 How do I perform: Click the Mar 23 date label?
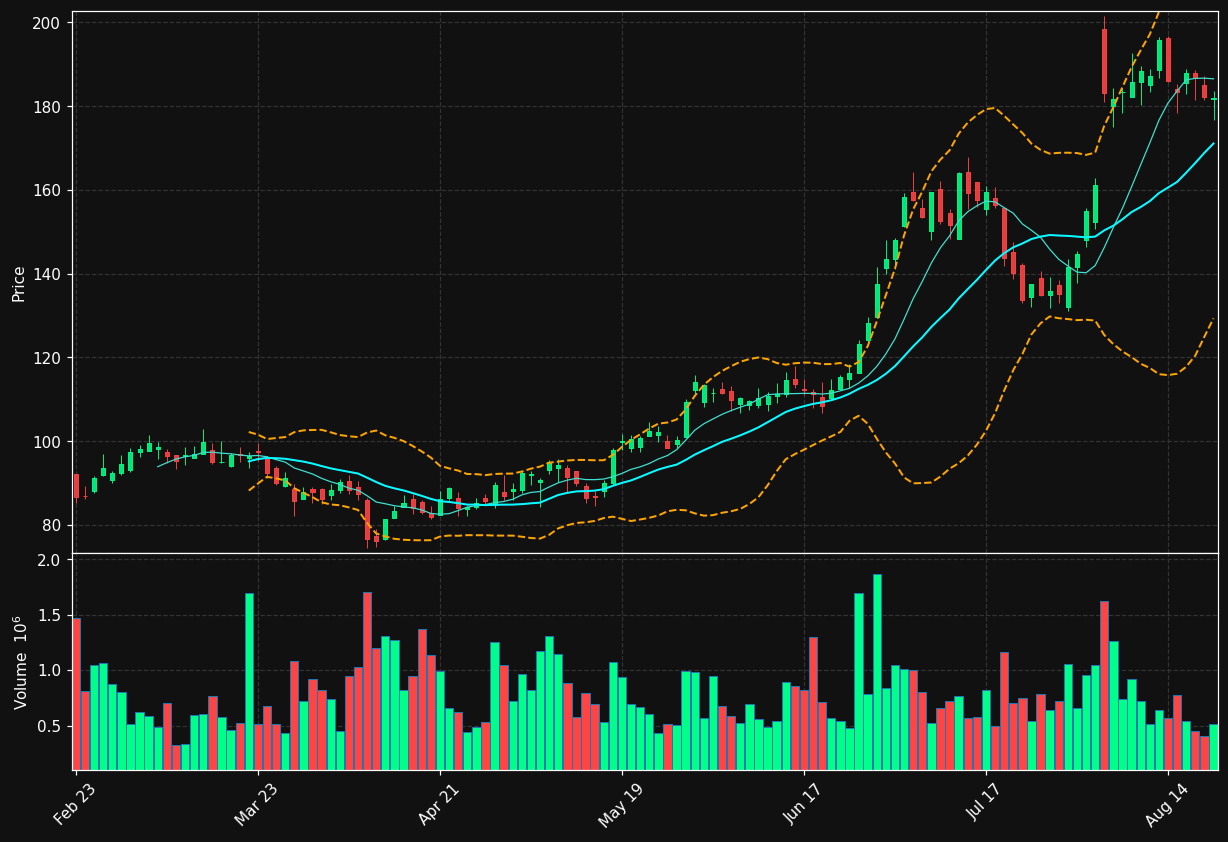(258, 803)
